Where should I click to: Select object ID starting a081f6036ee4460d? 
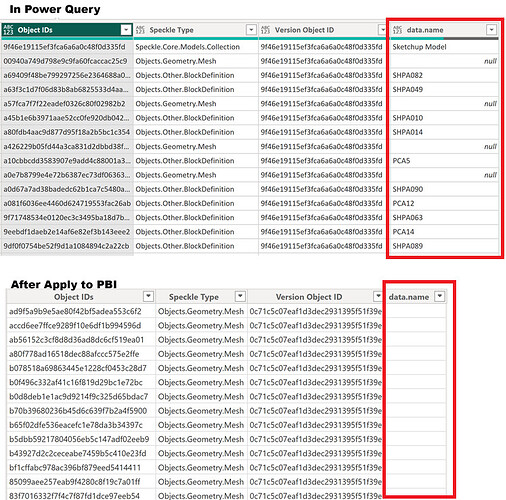67,203
